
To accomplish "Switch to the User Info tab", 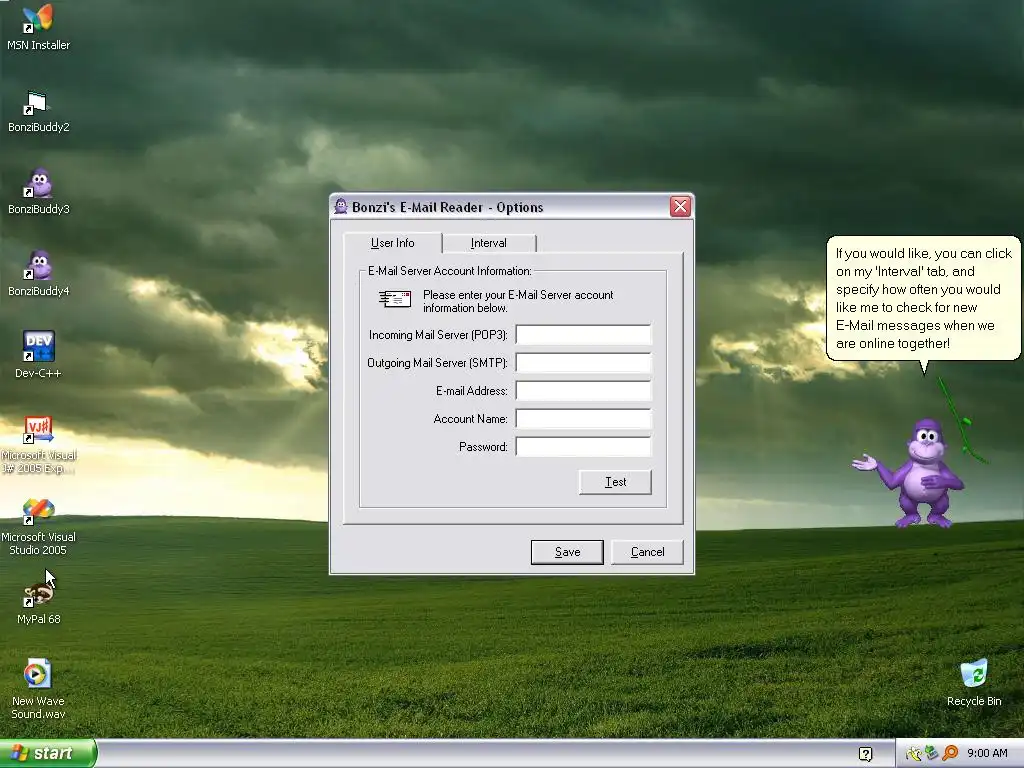I will [x=392, y=243].
